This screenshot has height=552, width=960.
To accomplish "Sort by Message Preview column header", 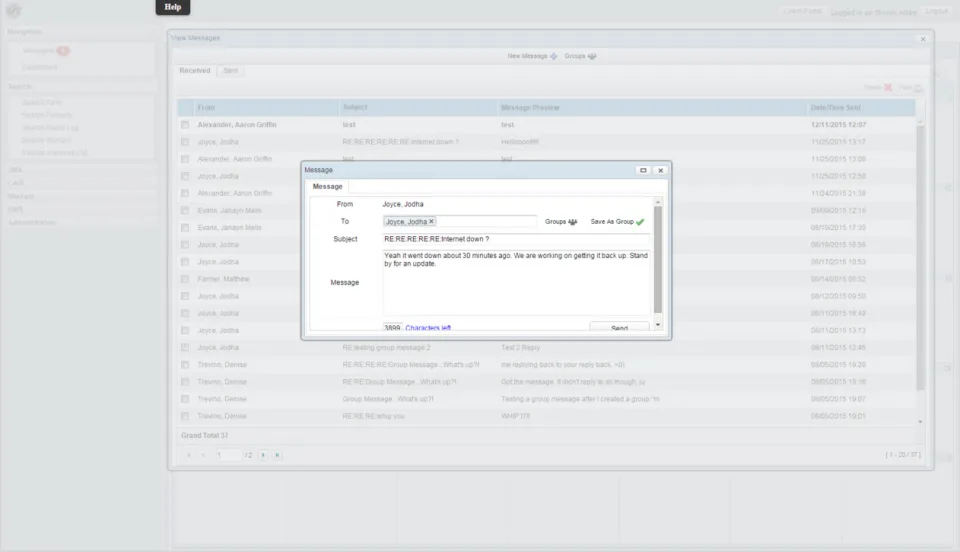I will [652, 108].
